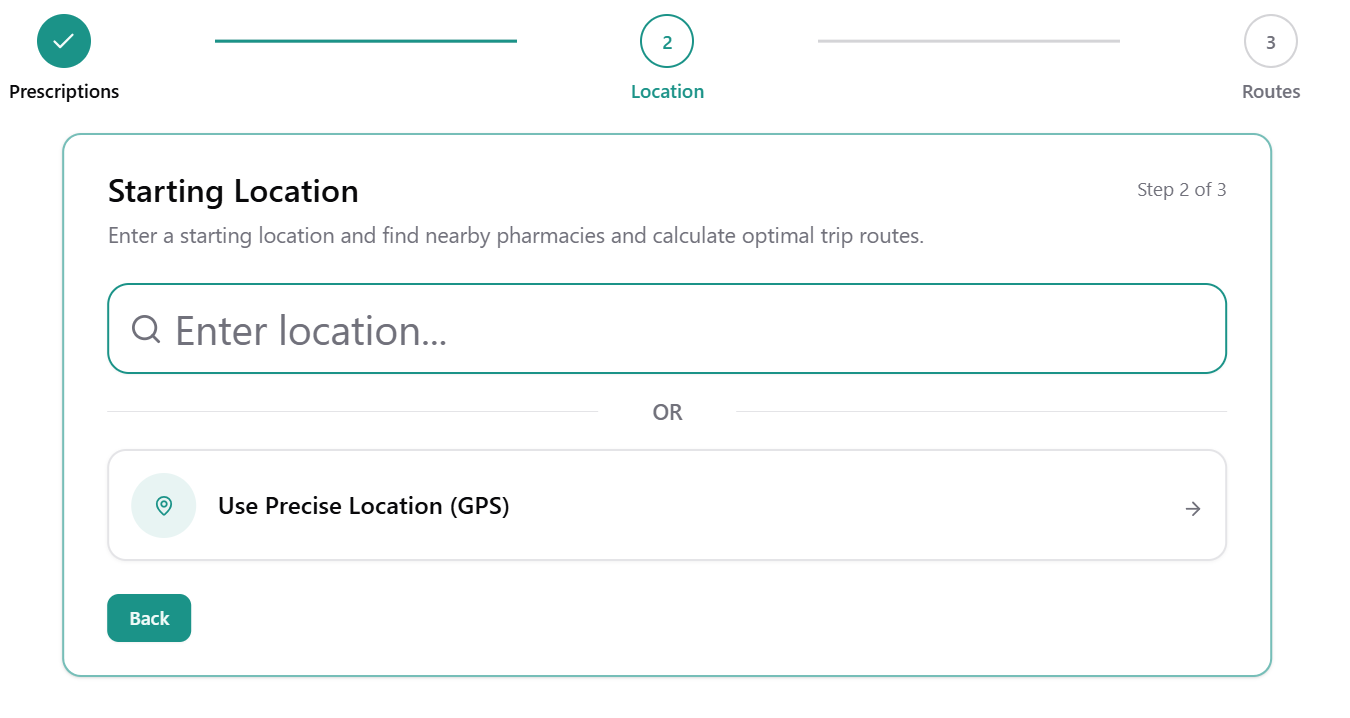Click the divider line left of OR

click(x=352, y=412)
